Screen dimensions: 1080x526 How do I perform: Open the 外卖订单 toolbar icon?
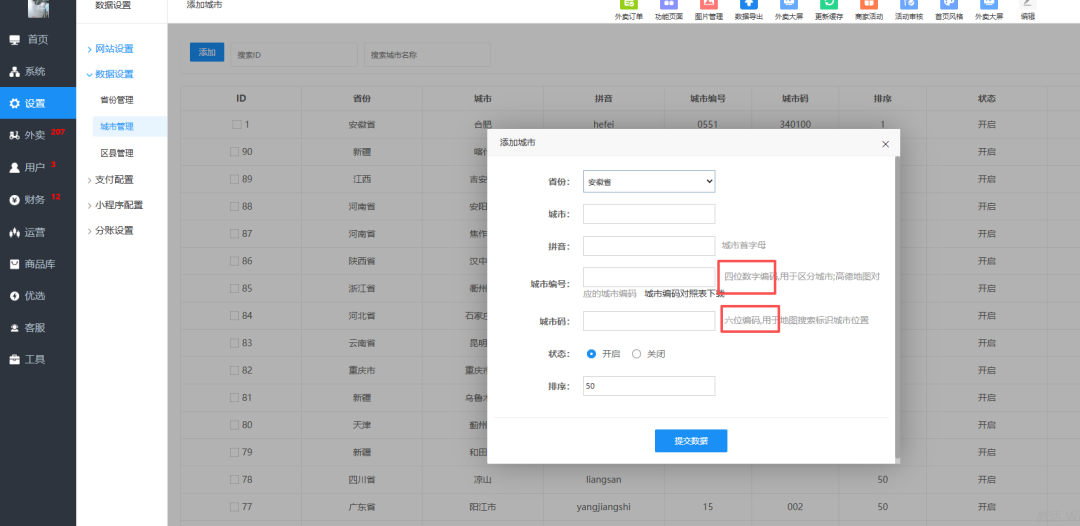pos(629,9)
